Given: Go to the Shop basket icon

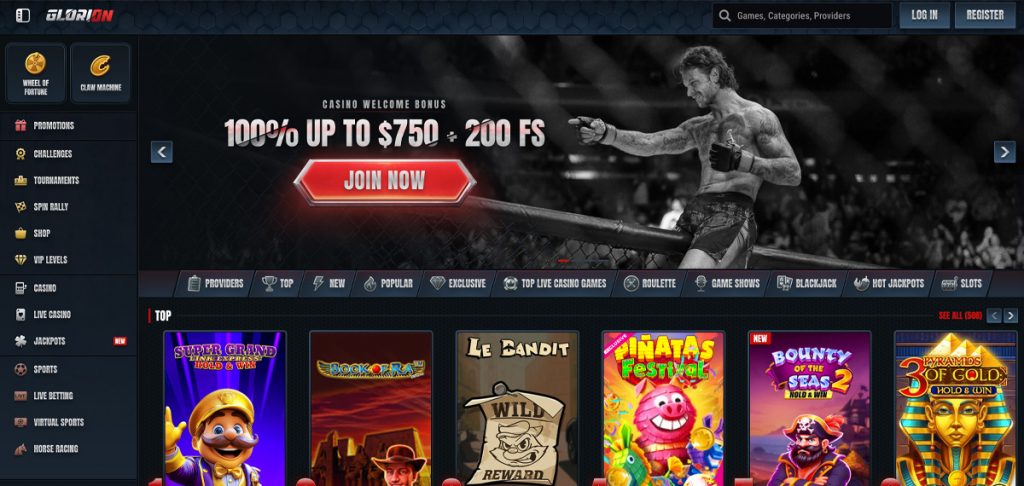Looking at the screenshot, I should click(x=21, y=233).
